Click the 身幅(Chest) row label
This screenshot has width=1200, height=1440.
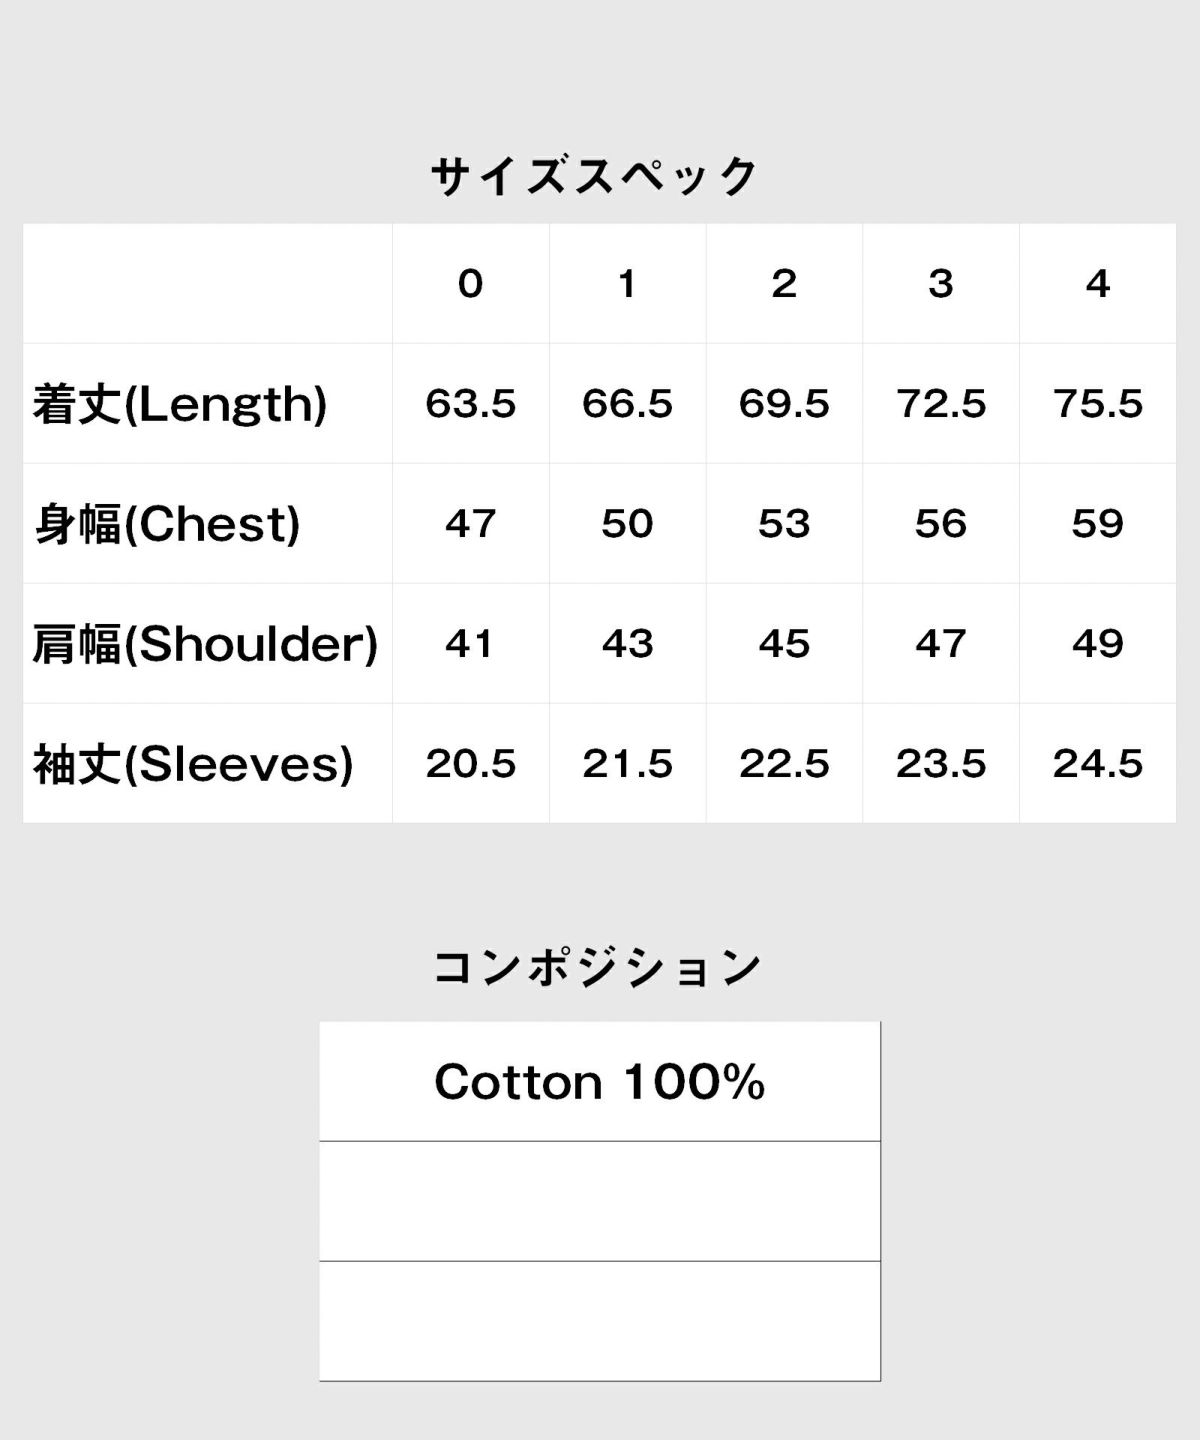point(167,524)
